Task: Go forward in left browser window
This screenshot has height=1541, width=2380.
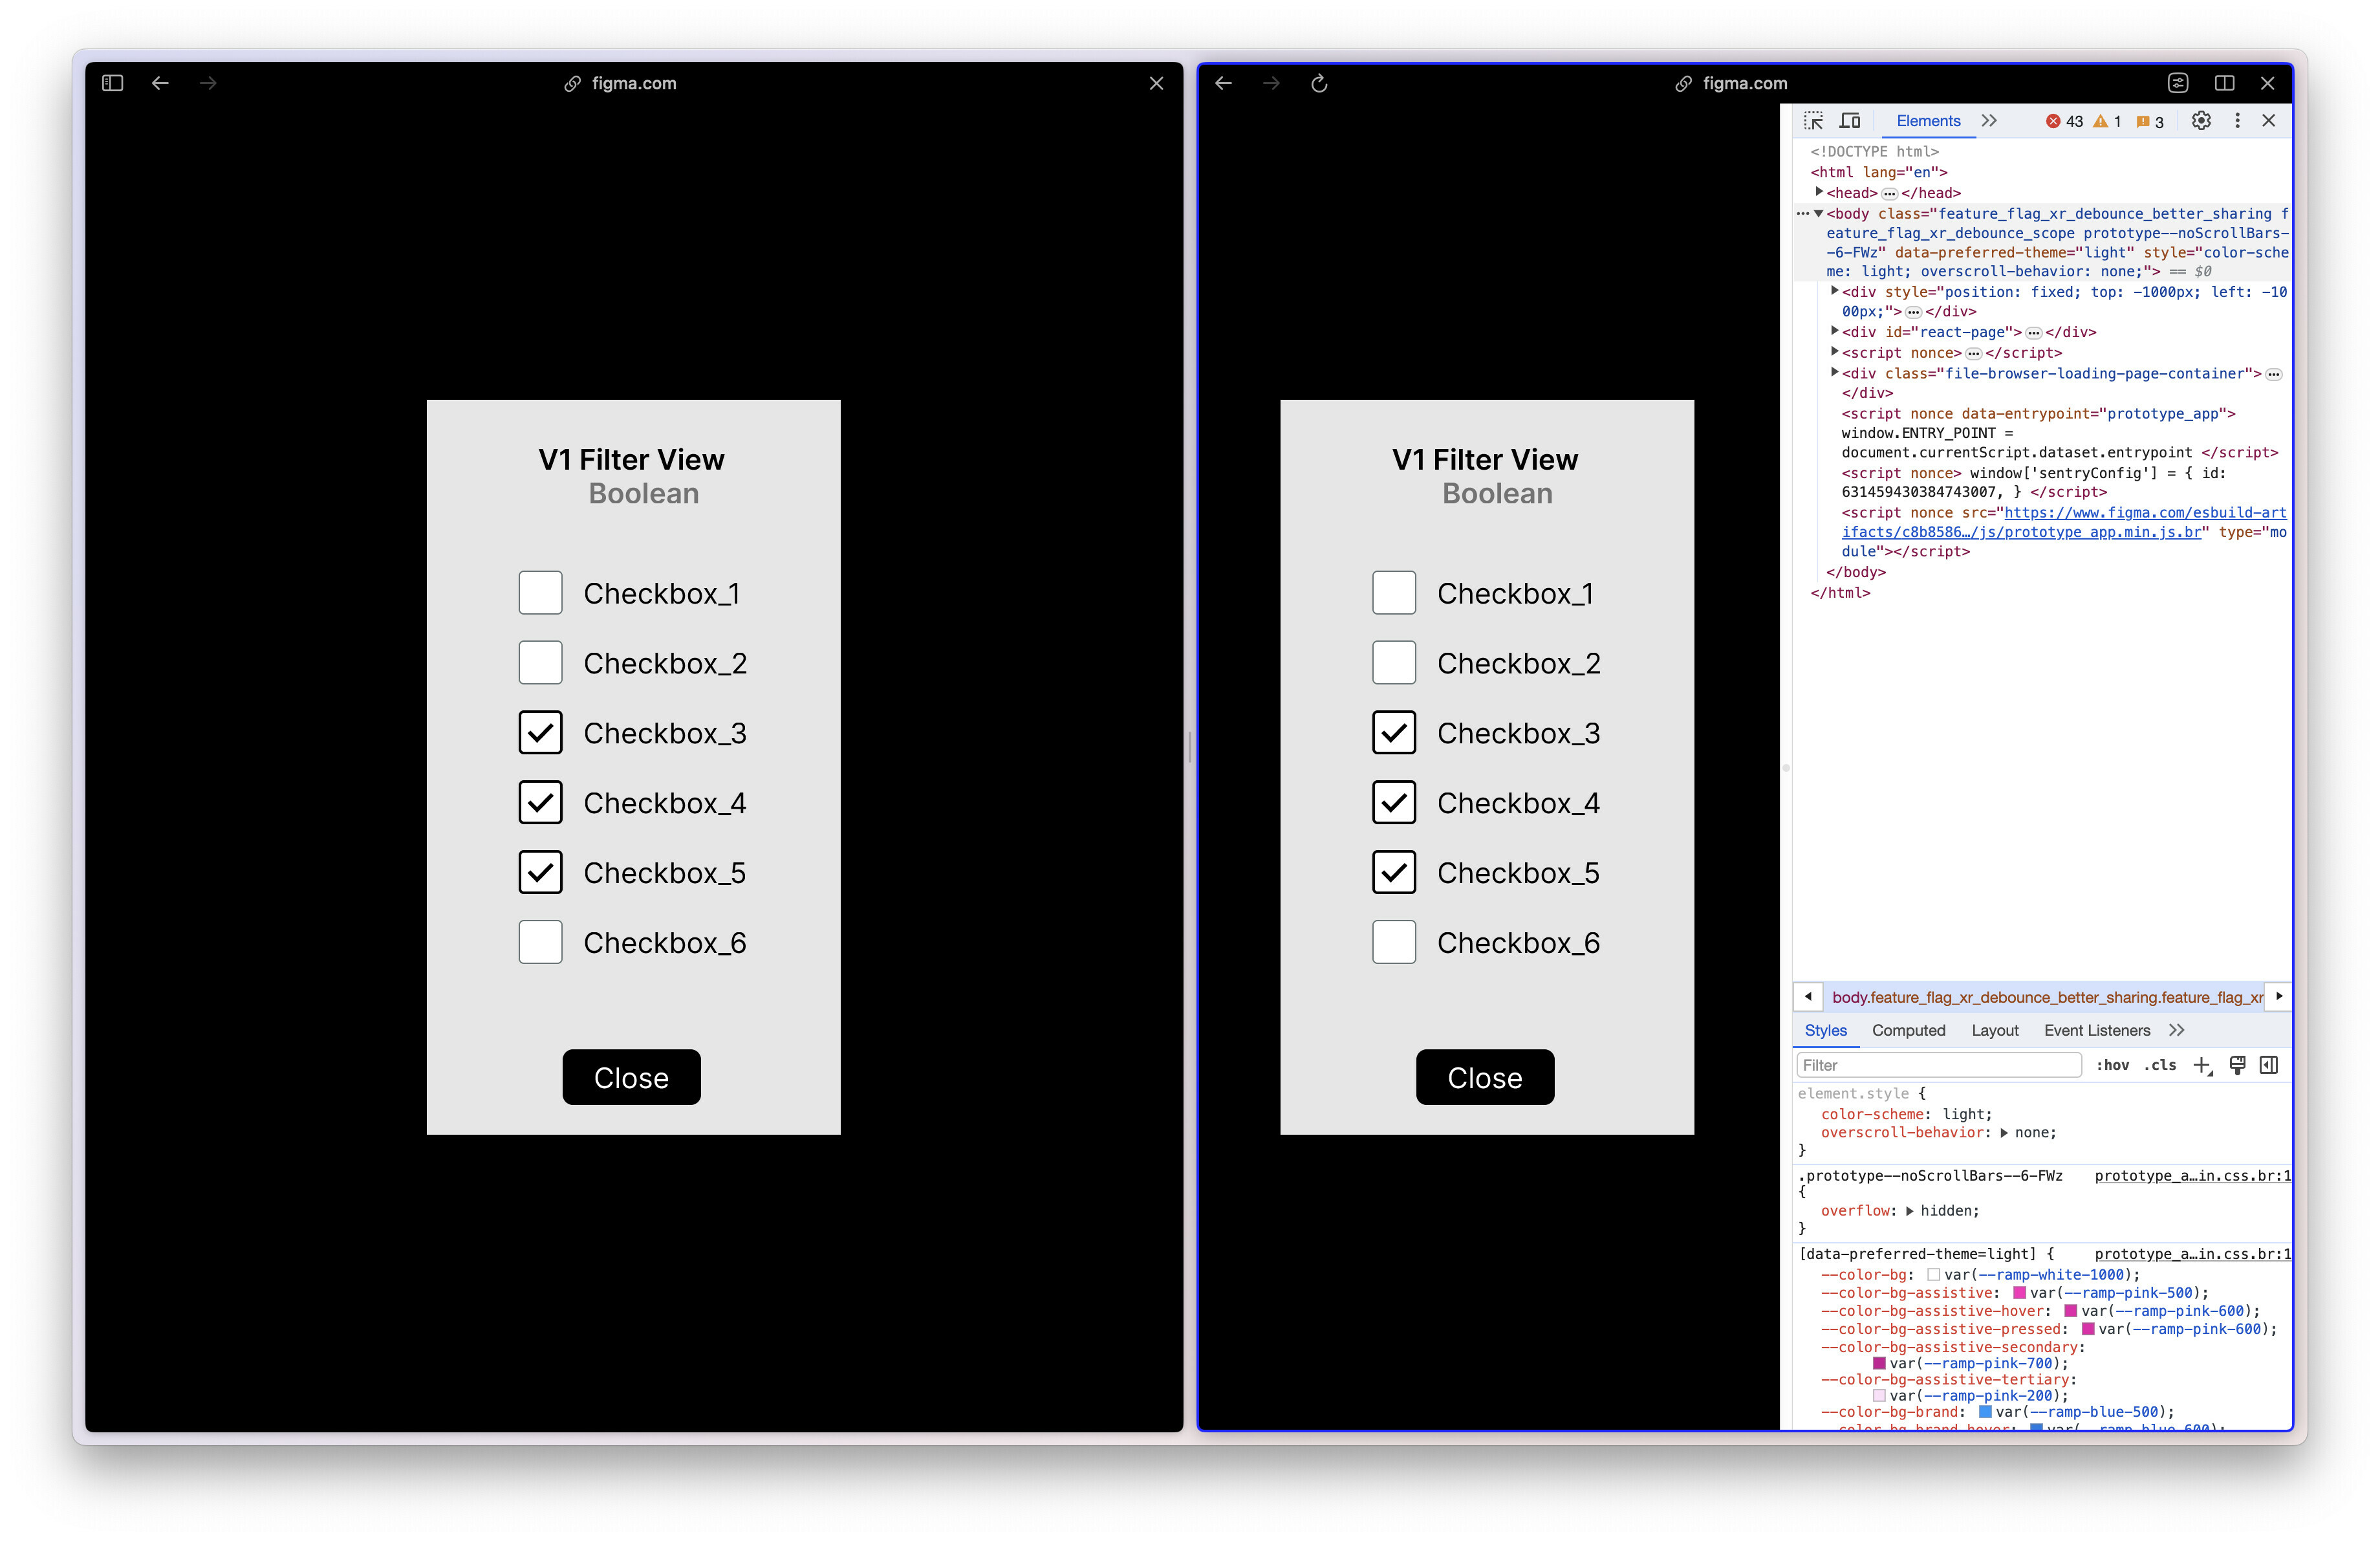Action: [208, 83]
